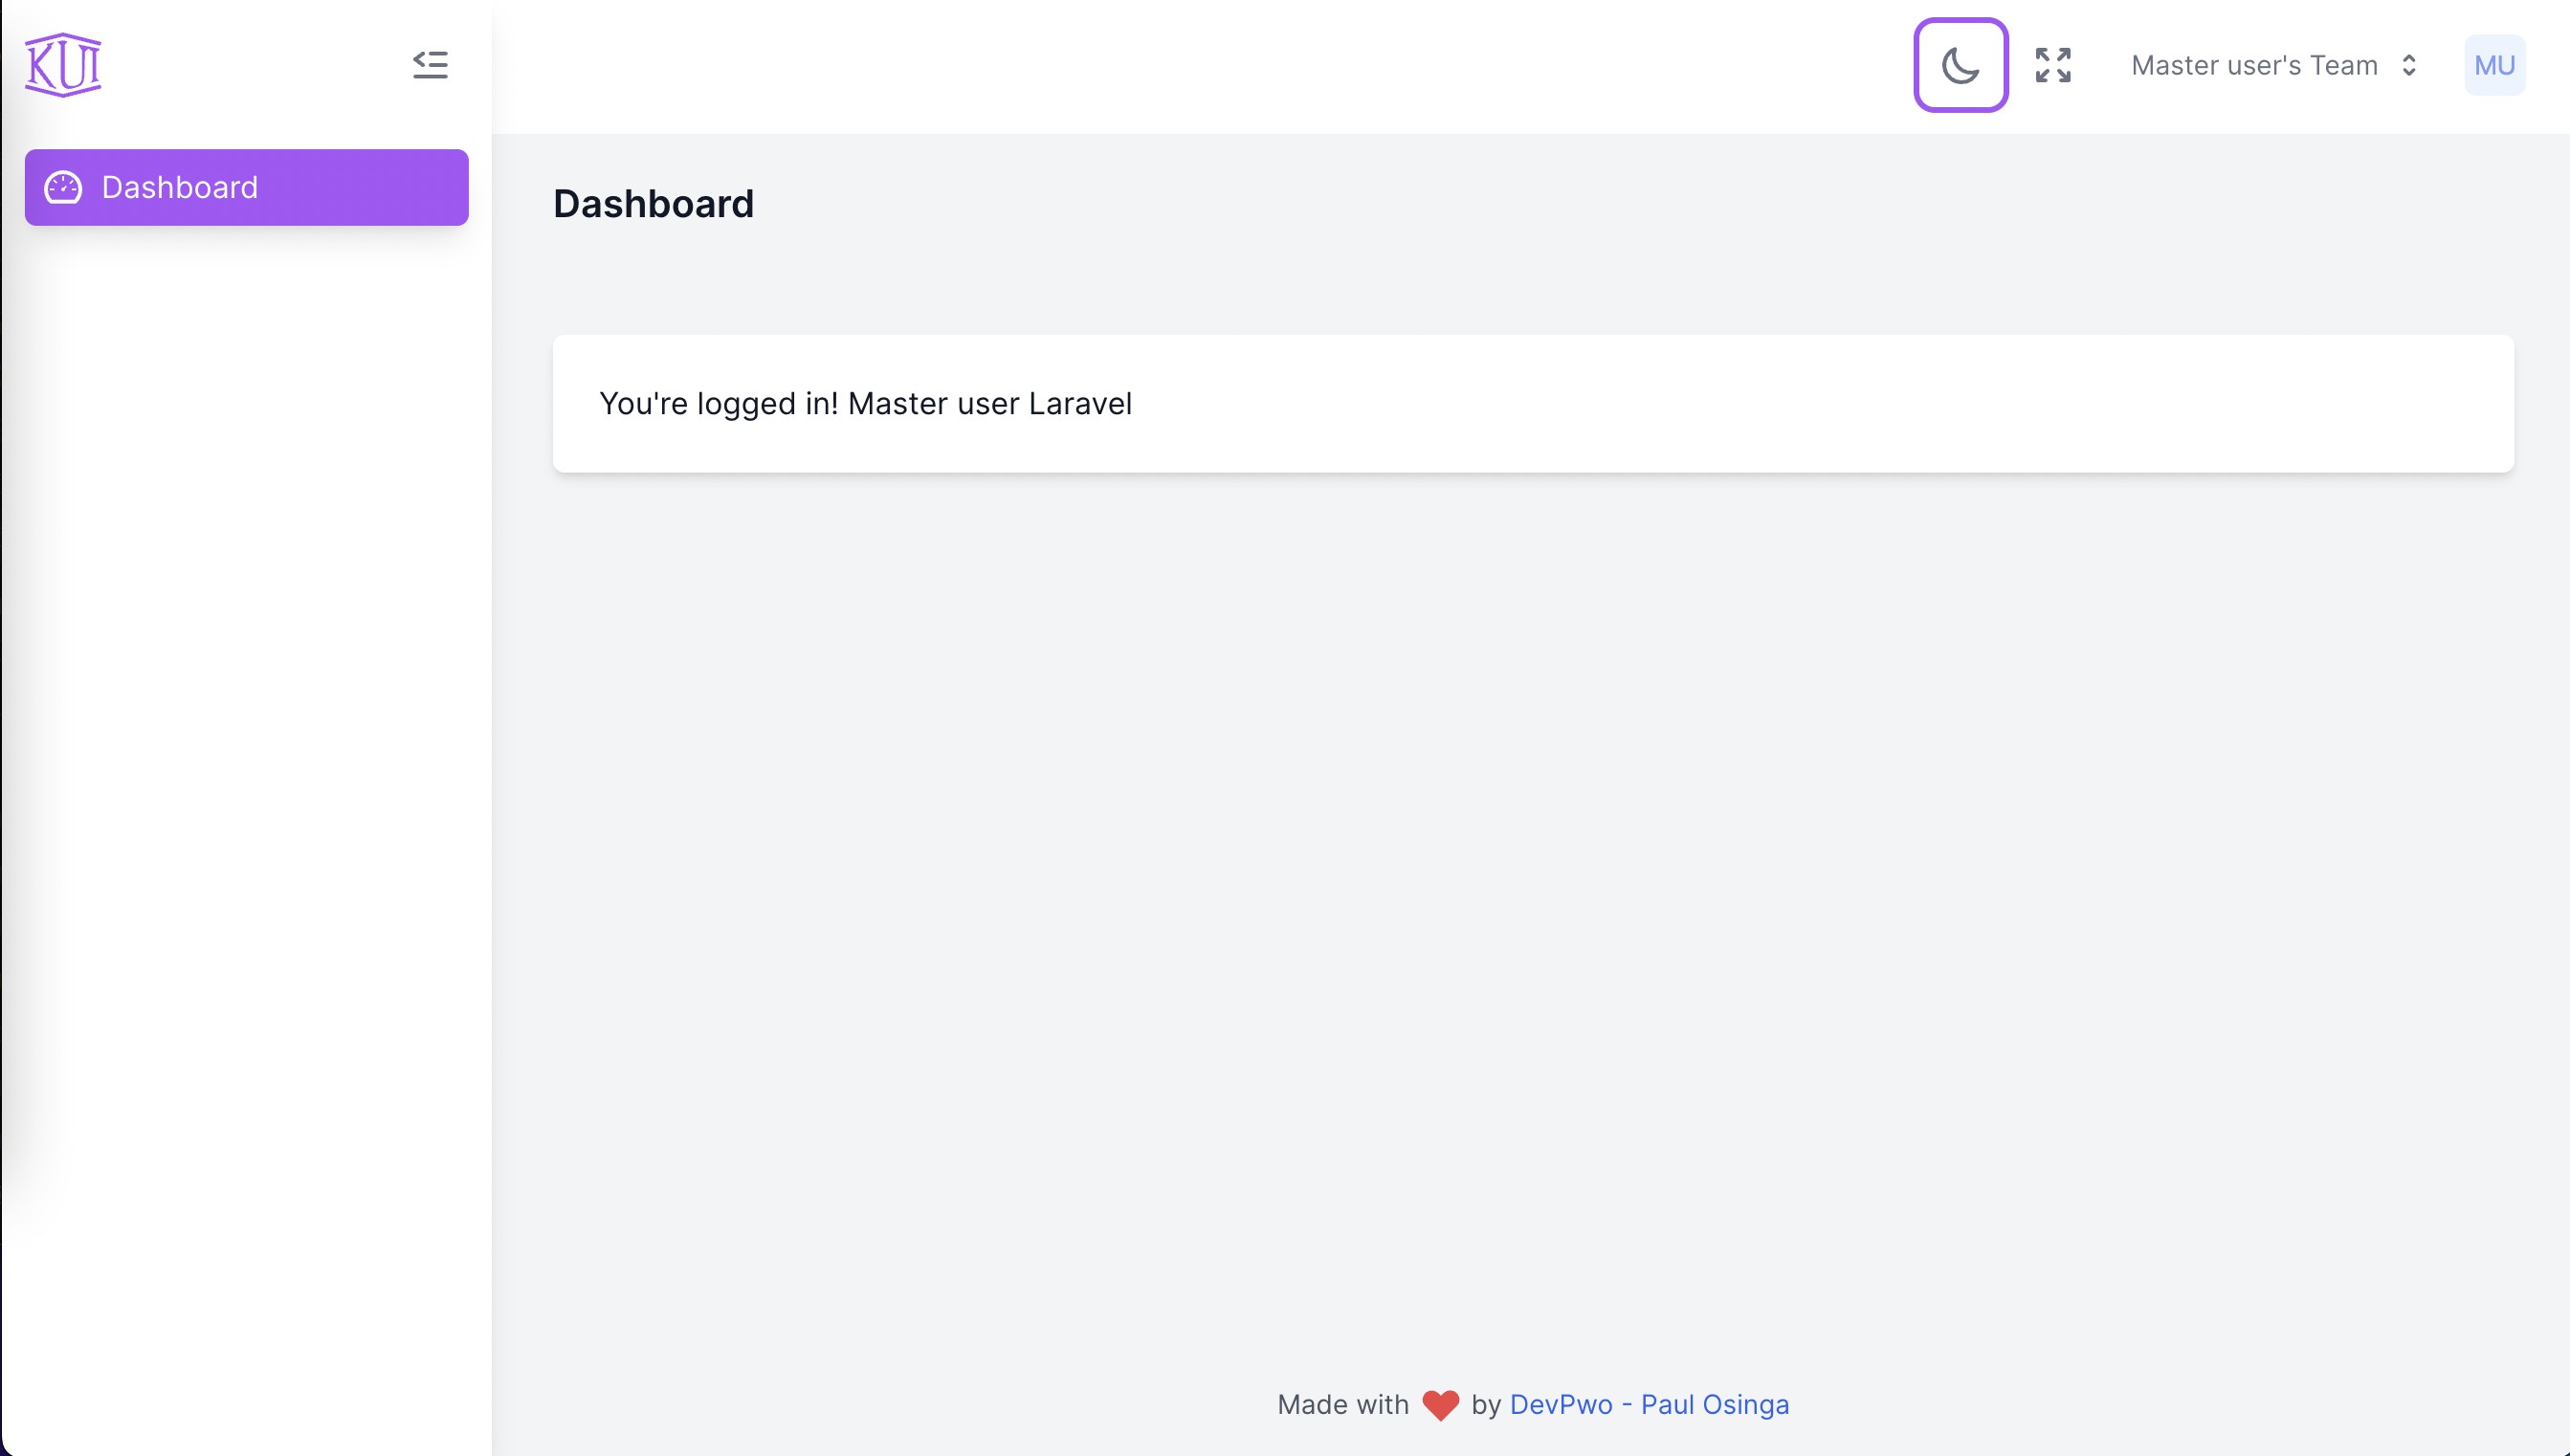Click the word "by" in the footer
Image resolution: width=2570 pixels, height=1456 pixels.
[1486, 1404]
